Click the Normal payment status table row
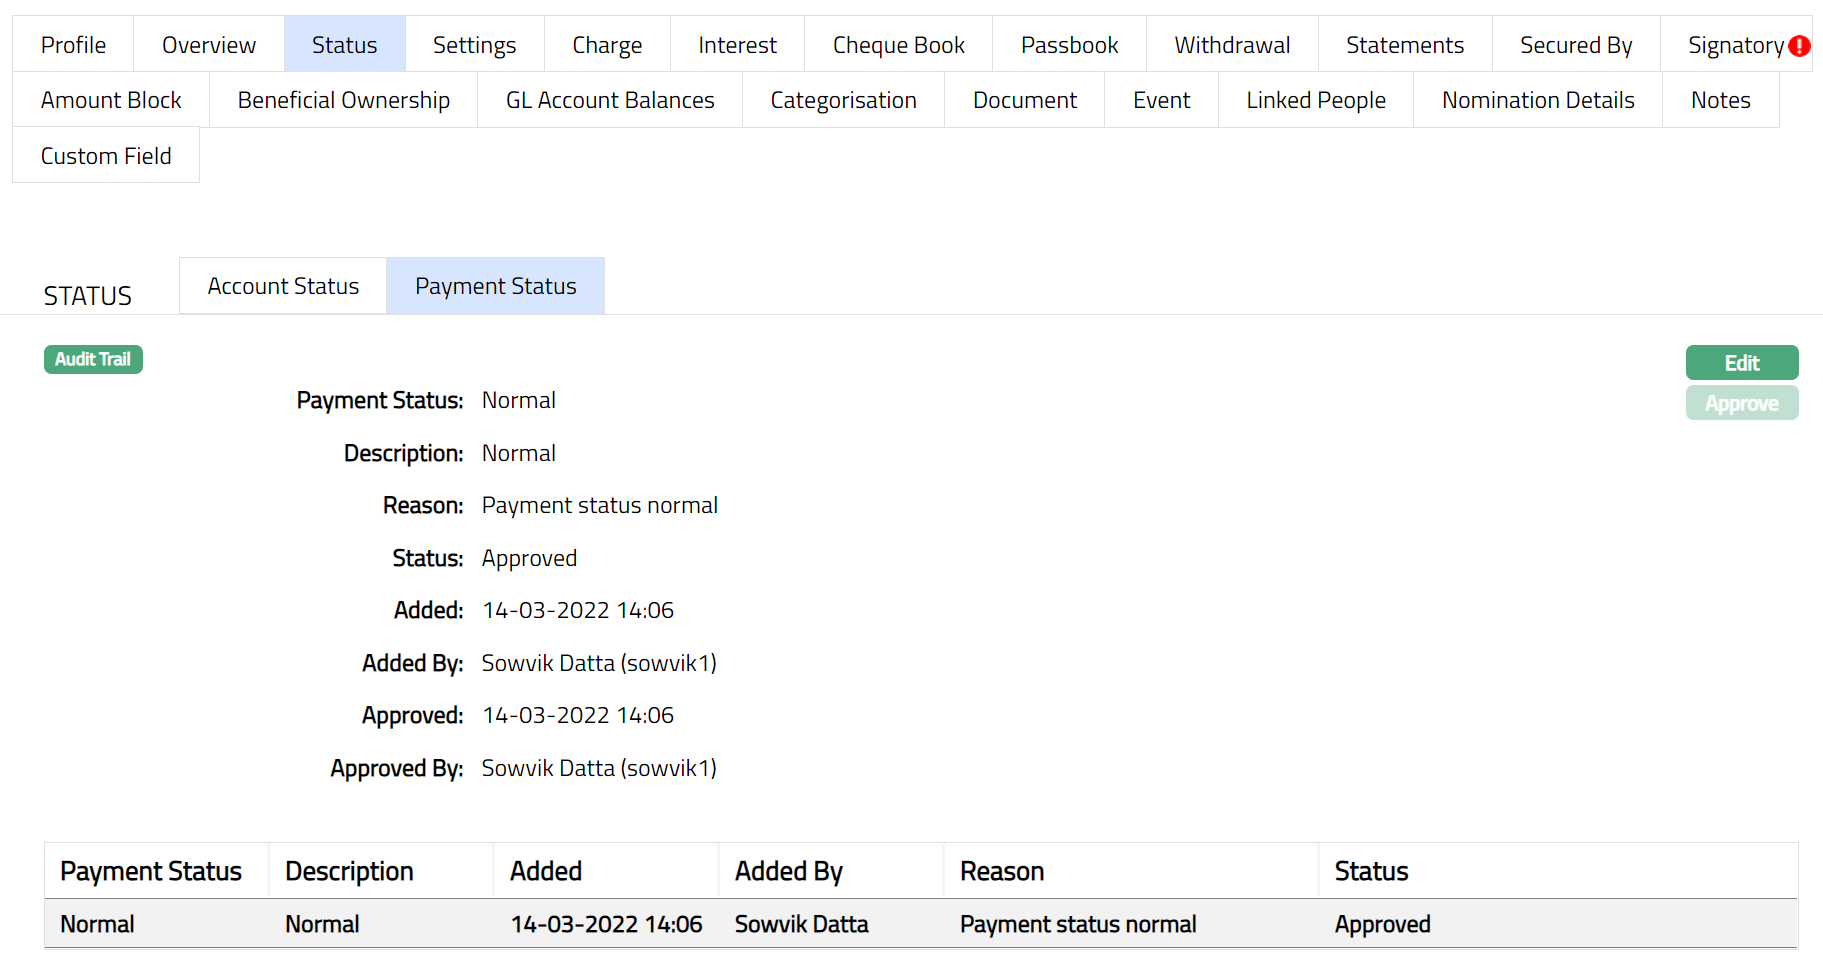This screenshot has width=1823, height=971. [x=920, y=924]
